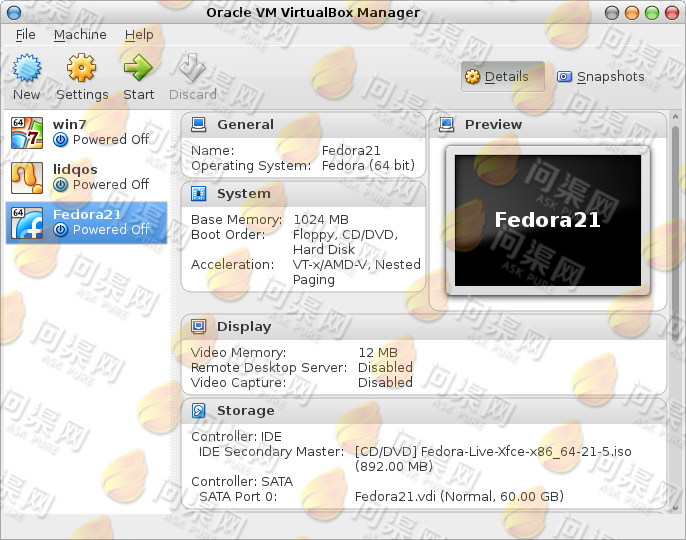Open the Help menu
The height and width of the screenshot is (540, 686).
139,35
